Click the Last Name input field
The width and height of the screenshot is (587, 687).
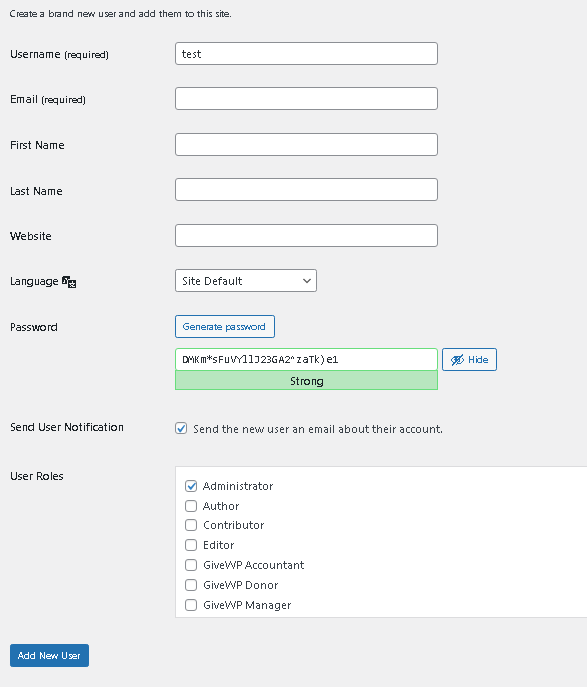(306, 190)
